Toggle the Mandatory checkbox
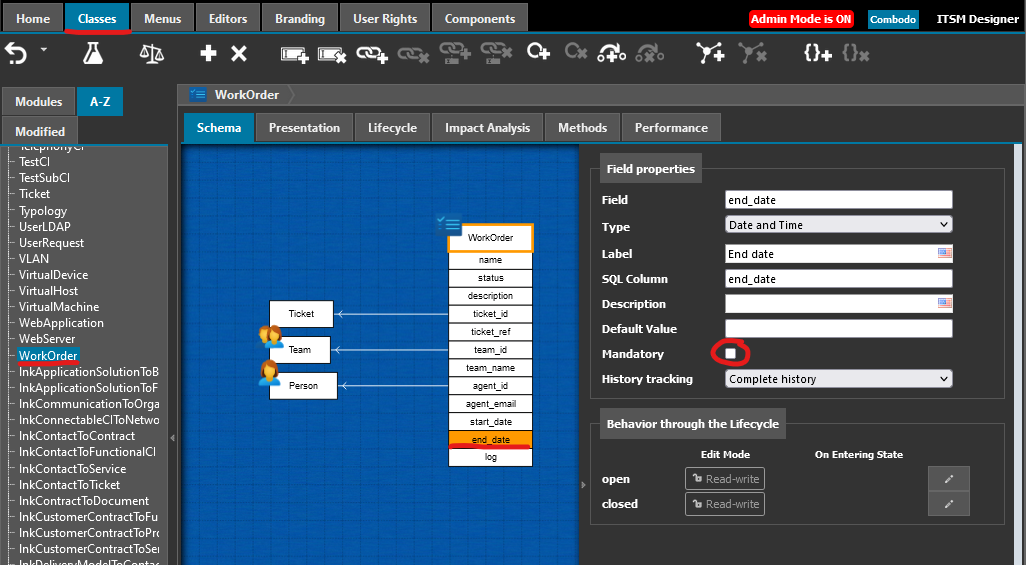Screen dimensions: 1026x565 point(730,354)
